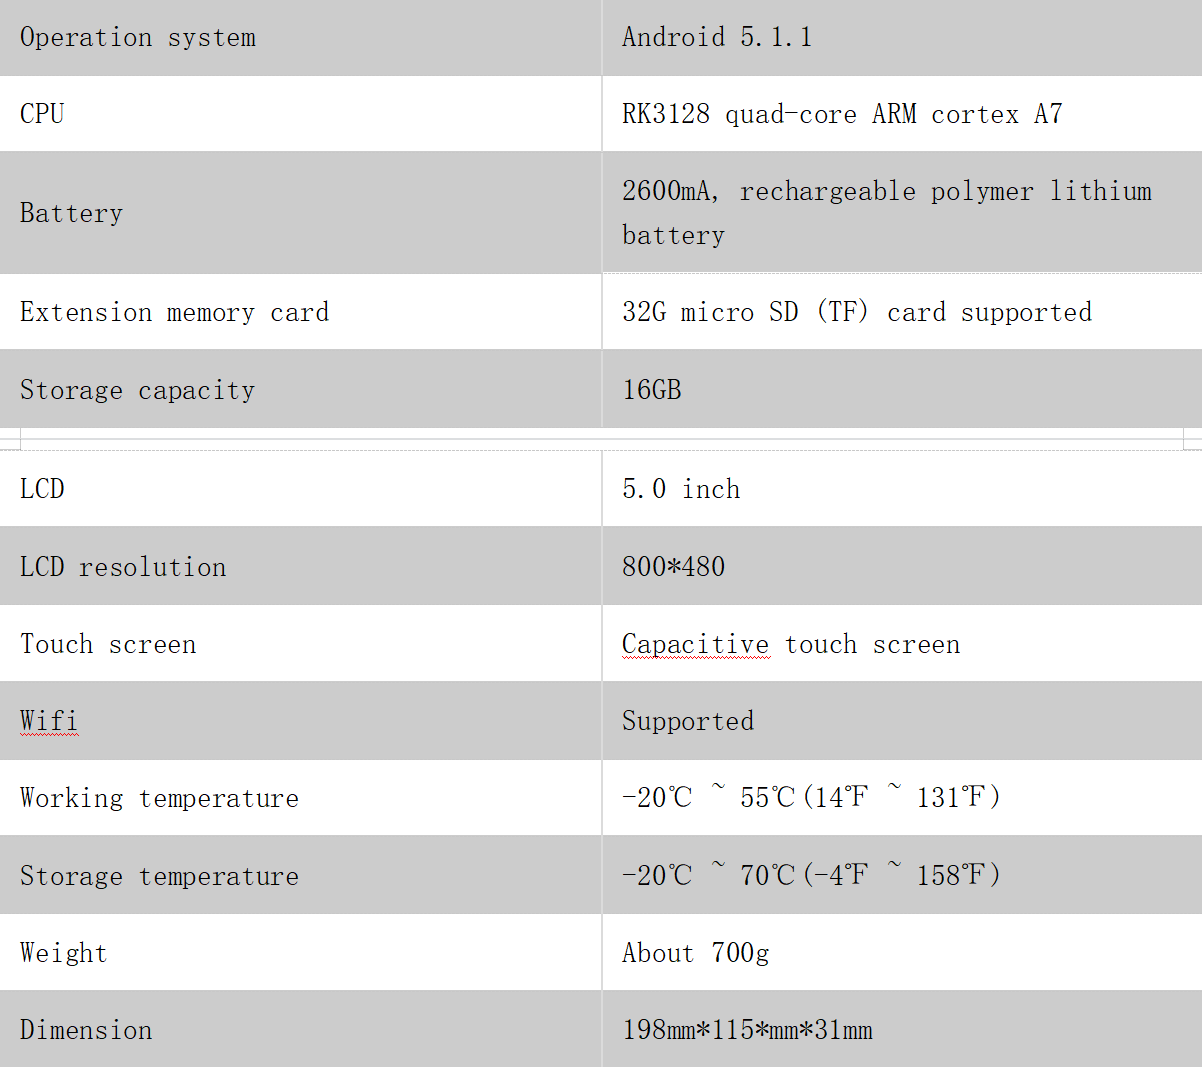Select the 'Android 5.1.1' value cell
This screenshot has width=1202, height=1067.
point(902,37)
